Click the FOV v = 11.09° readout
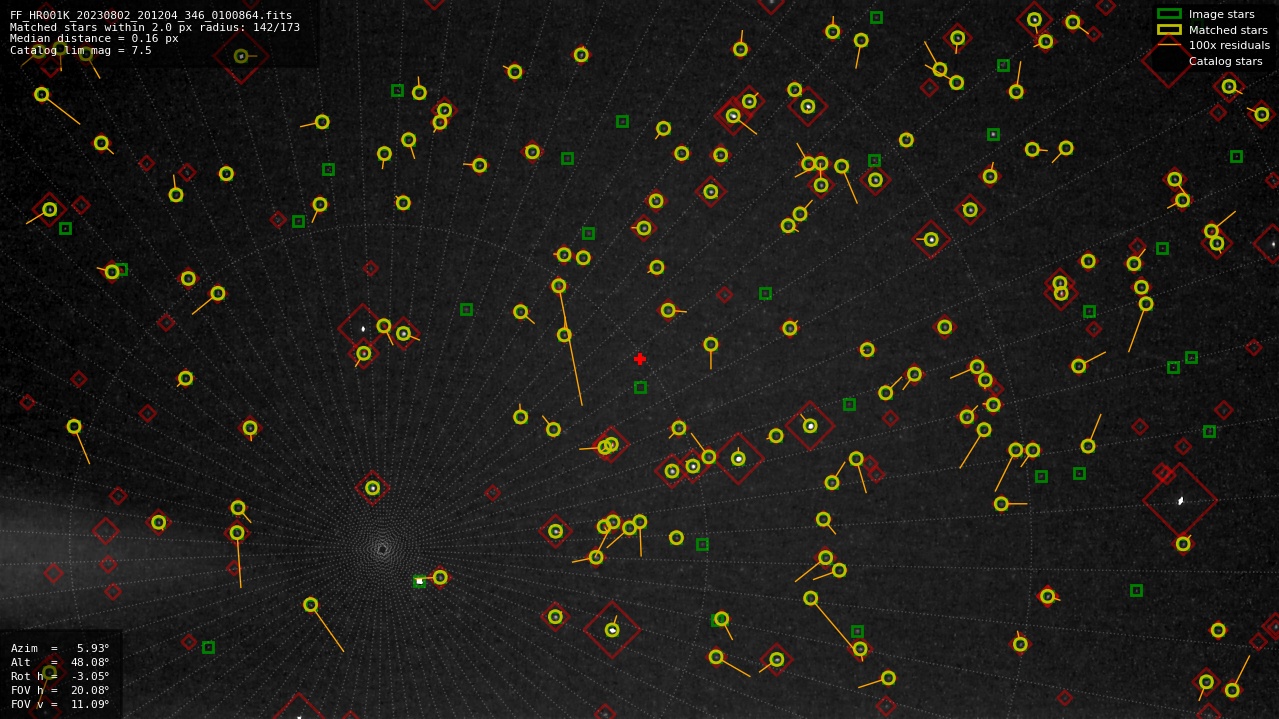Image resolution: width=1279 pixels, height=719 pixels. tap(60, 704)
